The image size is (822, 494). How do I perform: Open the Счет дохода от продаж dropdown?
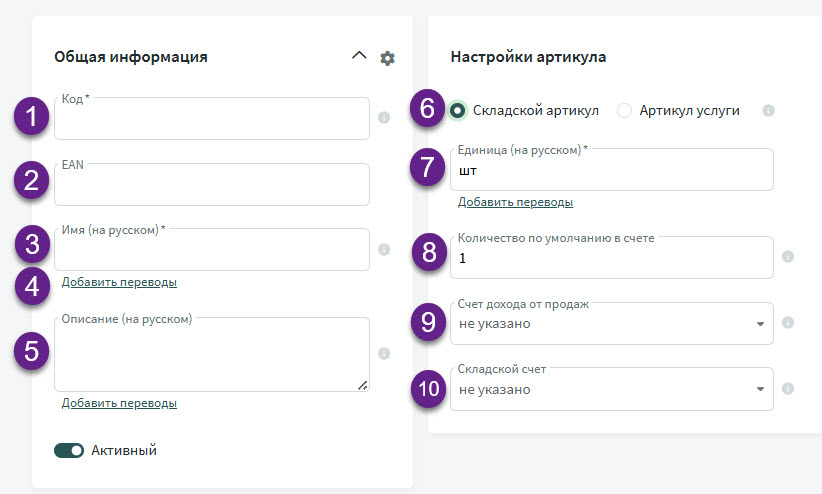tap(611, 324)
